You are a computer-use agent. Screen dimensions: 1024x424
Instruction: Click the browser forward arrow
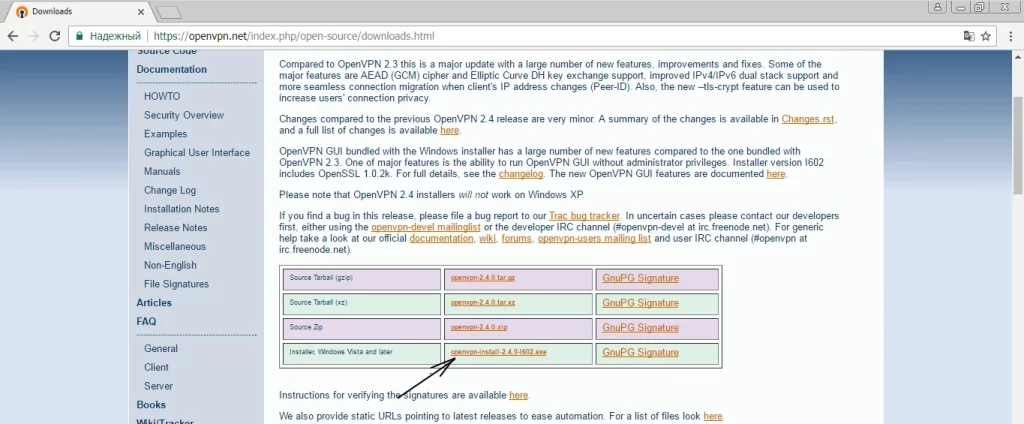(34, 36)
